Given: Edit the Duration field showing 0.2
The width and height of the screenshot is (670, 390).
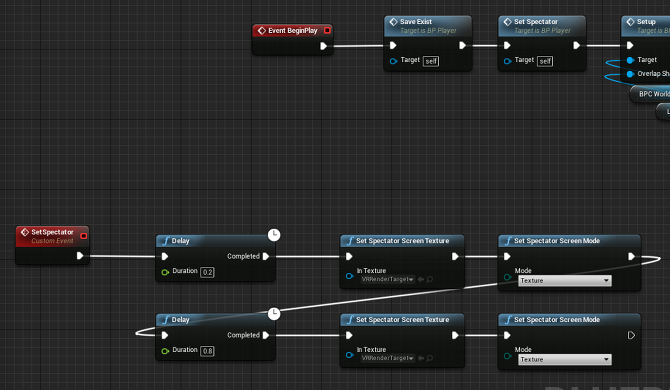Looking at the screenshot, I should coord(207,272).
